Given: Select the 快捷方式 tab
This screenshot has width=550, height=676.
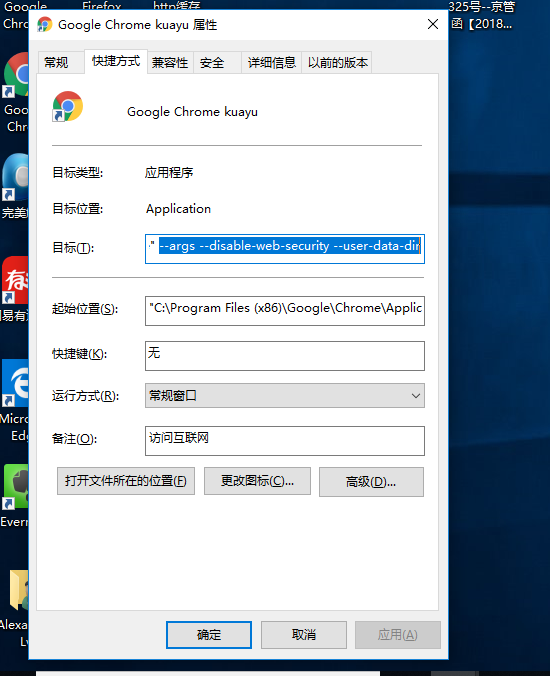Looking at the screenshot, I should (116, 62).
